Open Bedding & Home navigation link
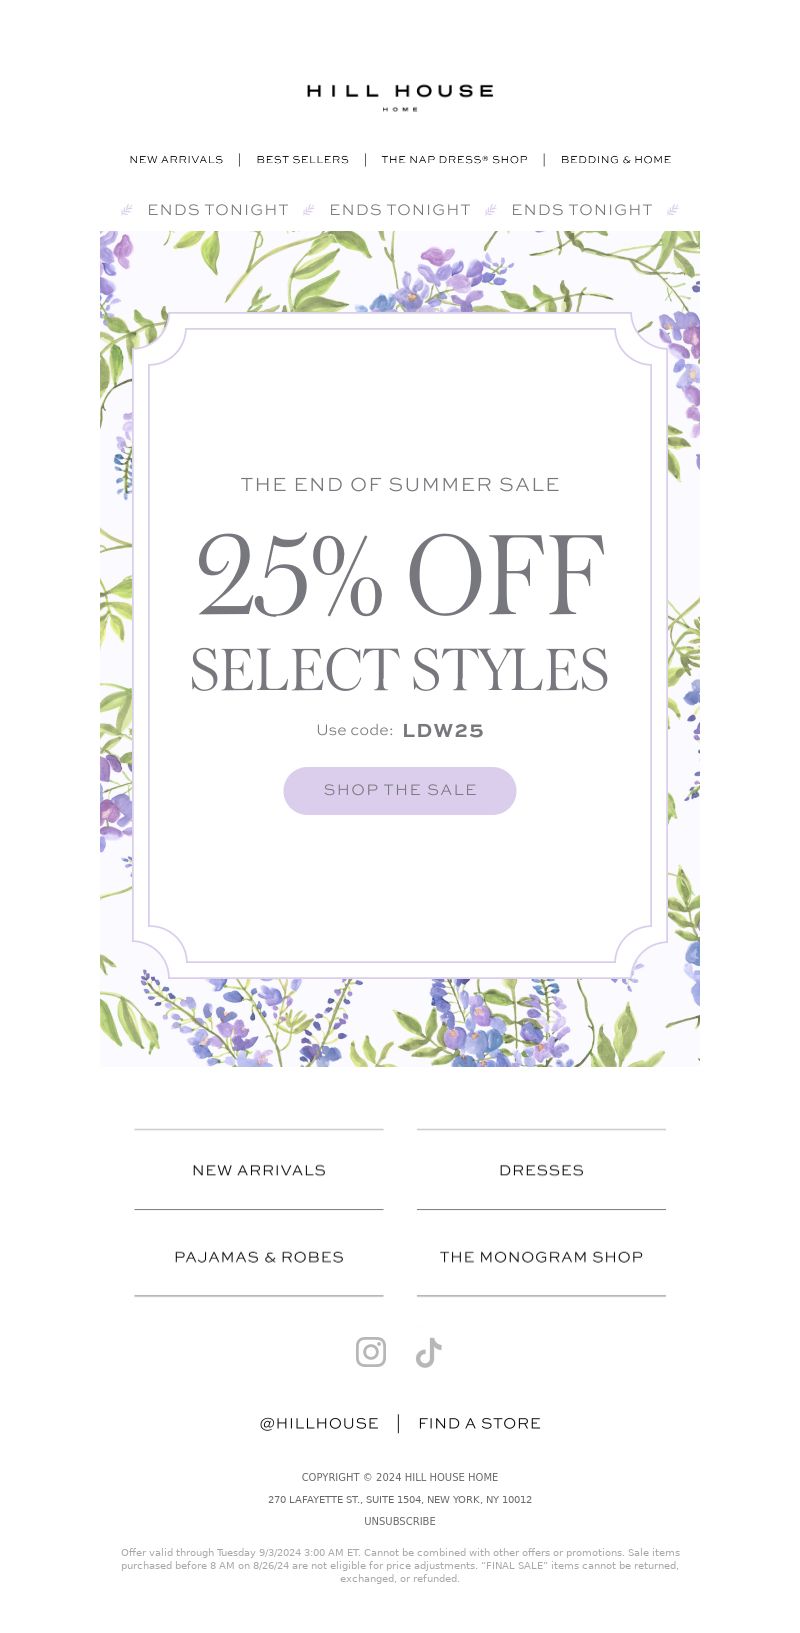Image resolution: width=800 pixels, height=1633 pixels. click(x=616, y=159)
